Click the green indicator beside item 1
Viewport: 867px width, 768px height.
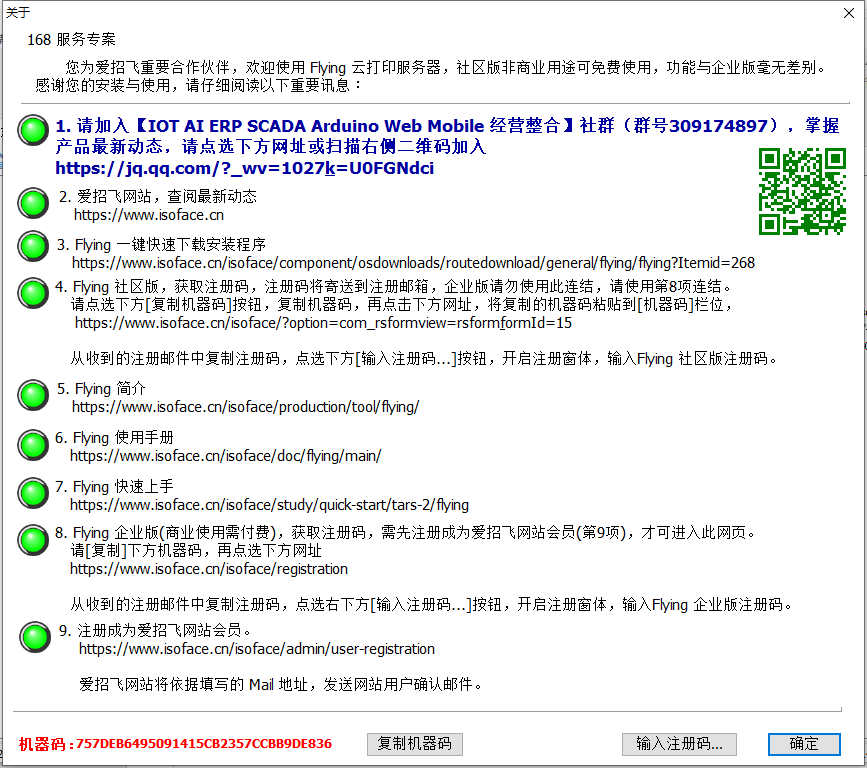click(x=33, y=130)
